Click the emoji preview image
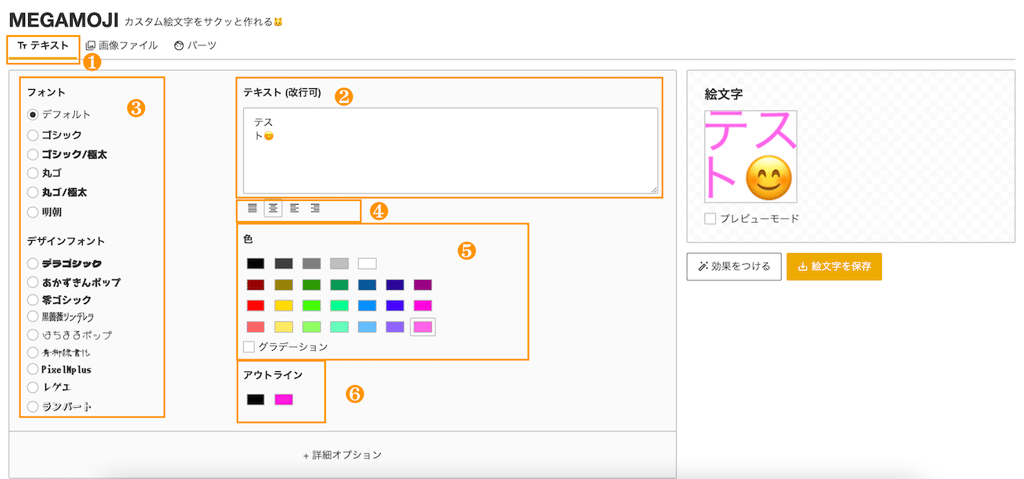The width and height of the screenshot is (1024, 479). (x=750, y=156)
